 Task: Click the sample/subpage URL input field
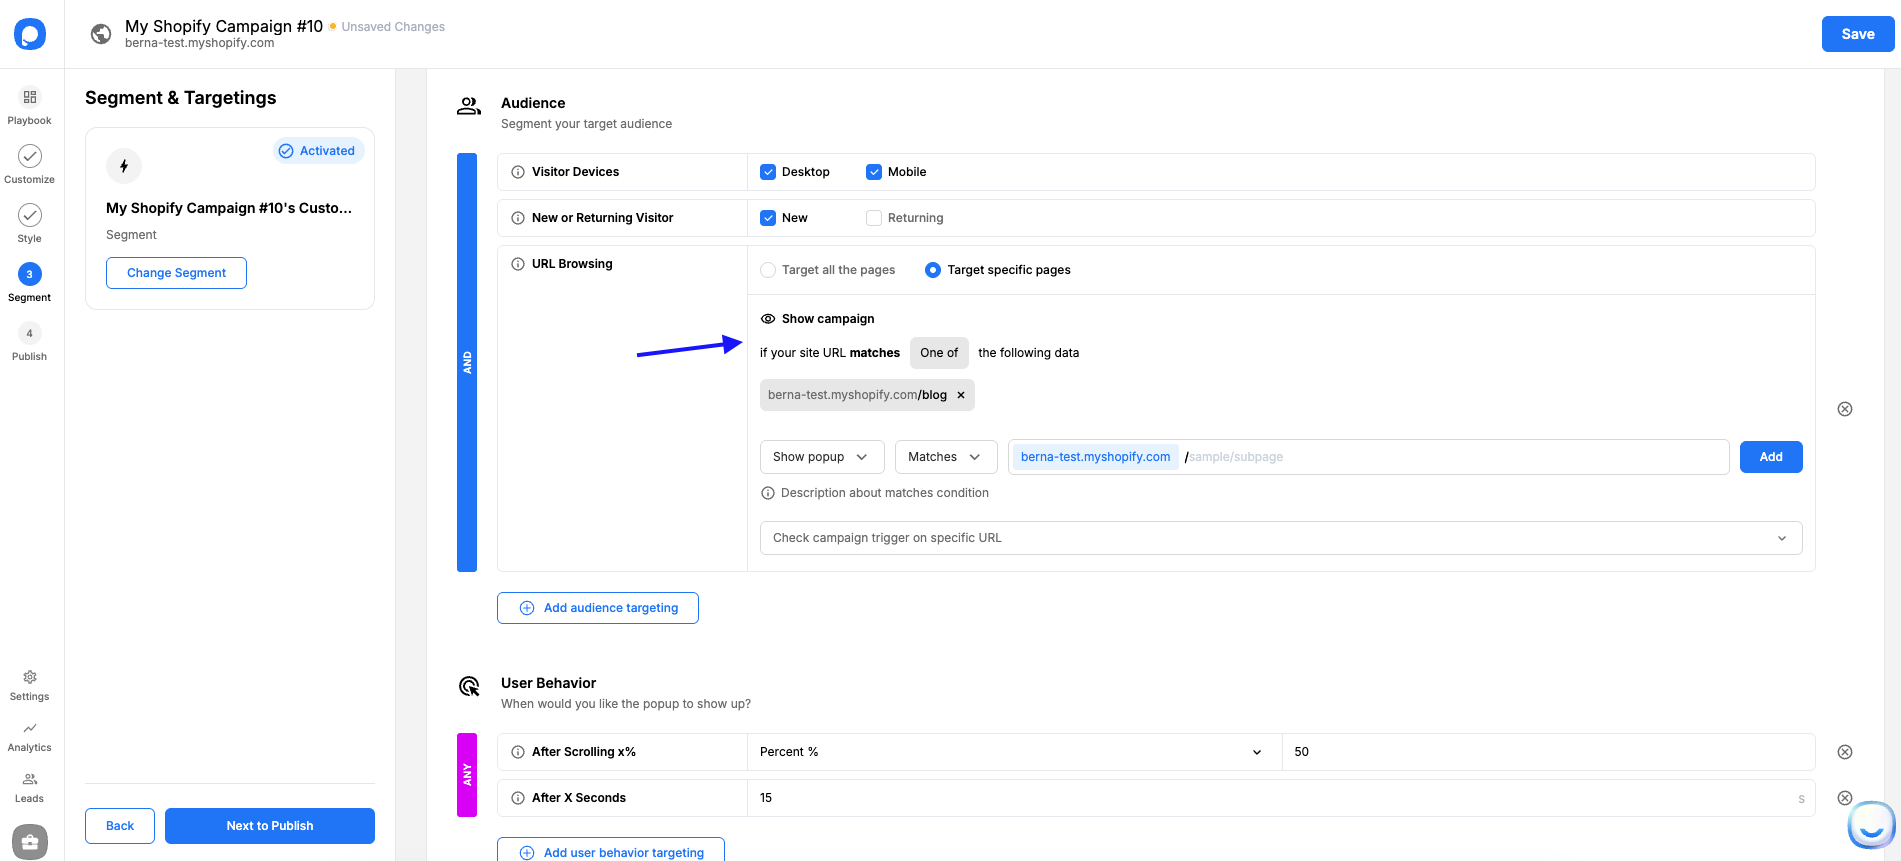[1450, 457]
